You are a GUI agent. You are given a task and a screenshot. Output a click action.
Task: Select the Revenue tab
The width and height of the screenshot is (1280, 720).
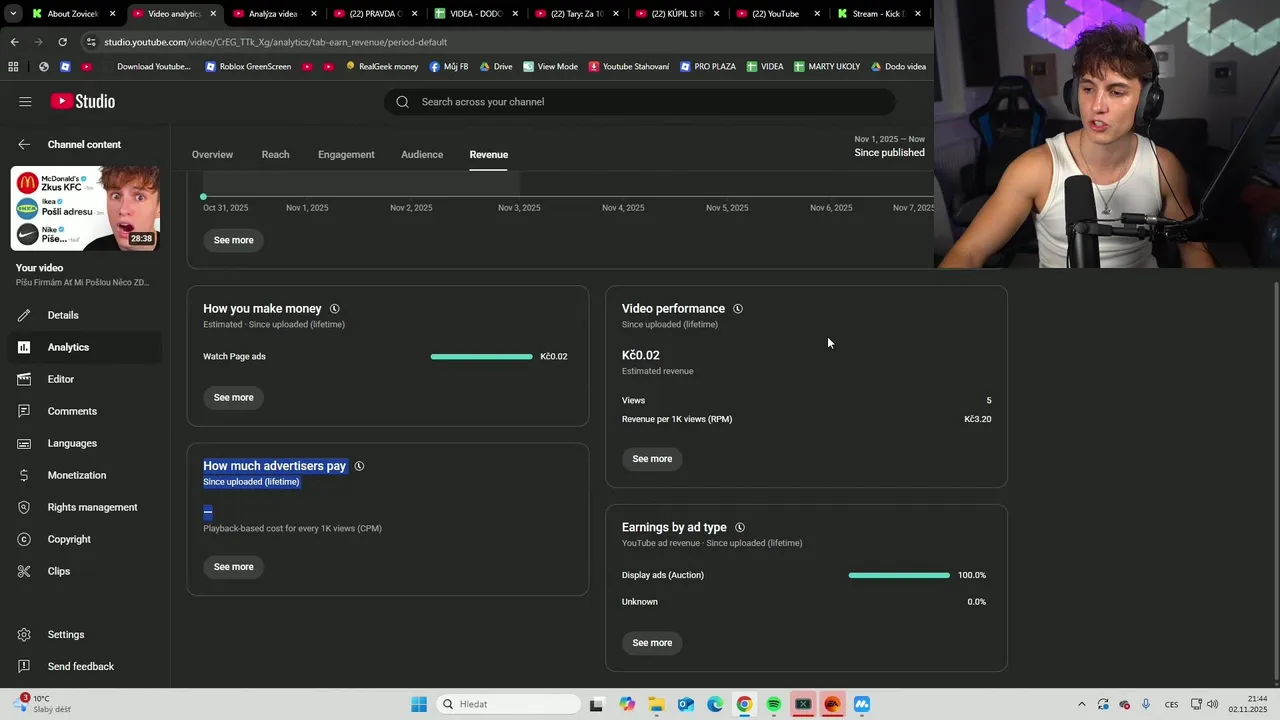(x=489, y=154)
